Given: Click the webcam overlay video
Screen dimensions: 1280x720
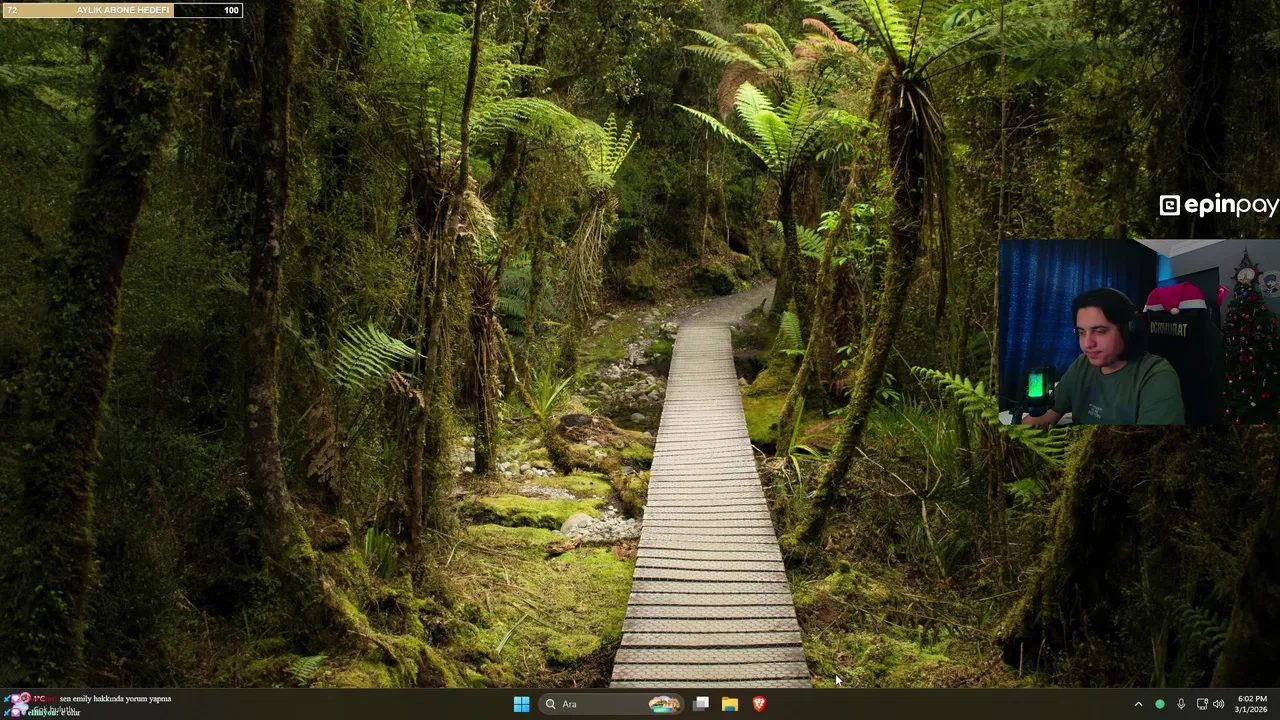Looking at the screenshot, I should click(x=1139, y=333).
